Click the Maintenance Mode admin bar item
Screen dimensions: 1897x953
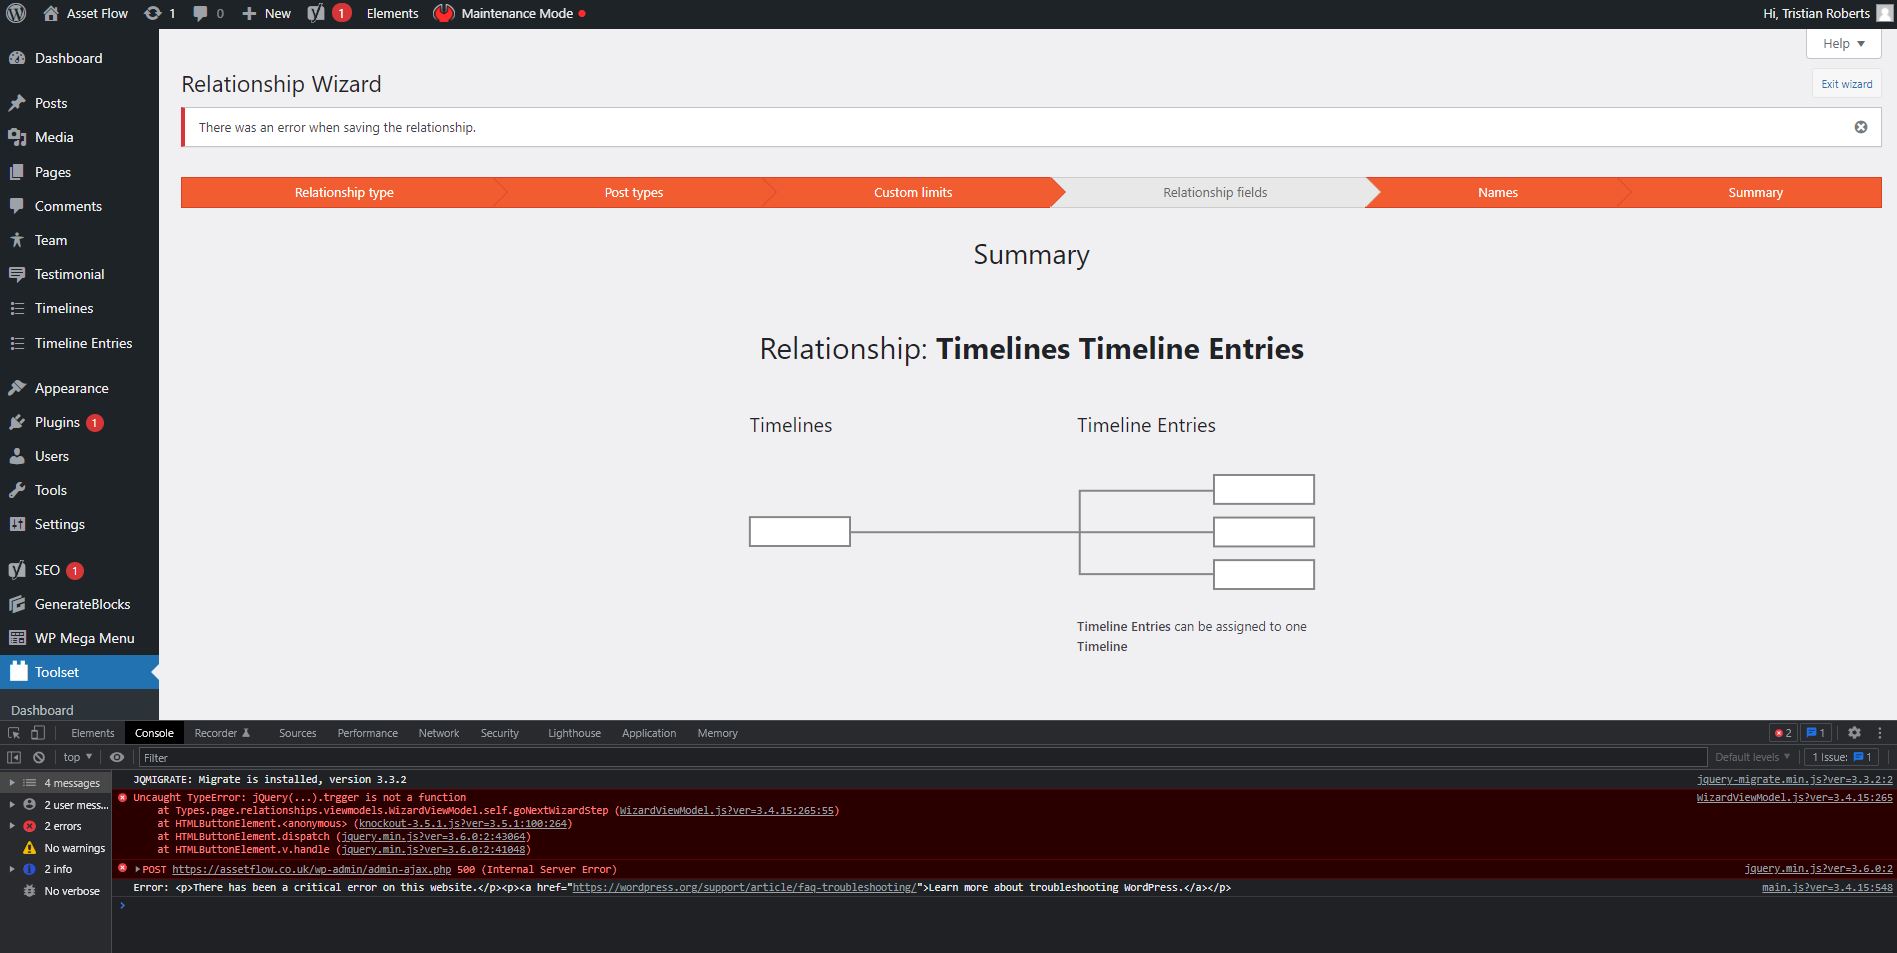click(511, 14)
